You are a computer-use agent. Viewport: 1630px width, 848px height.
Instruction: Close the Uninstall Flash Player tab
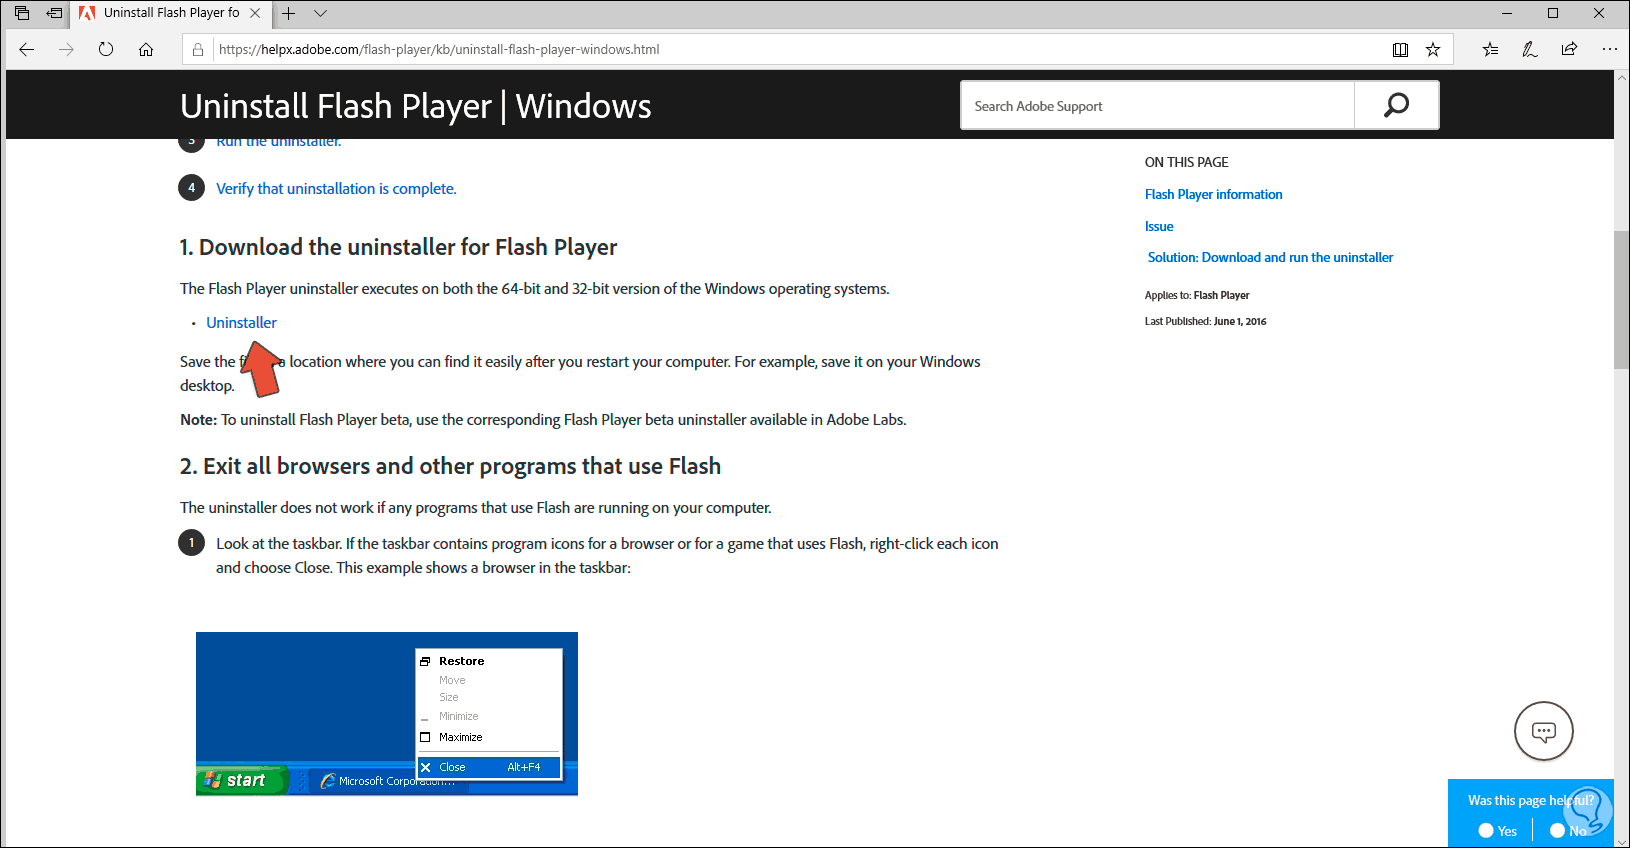coord(255,13)
